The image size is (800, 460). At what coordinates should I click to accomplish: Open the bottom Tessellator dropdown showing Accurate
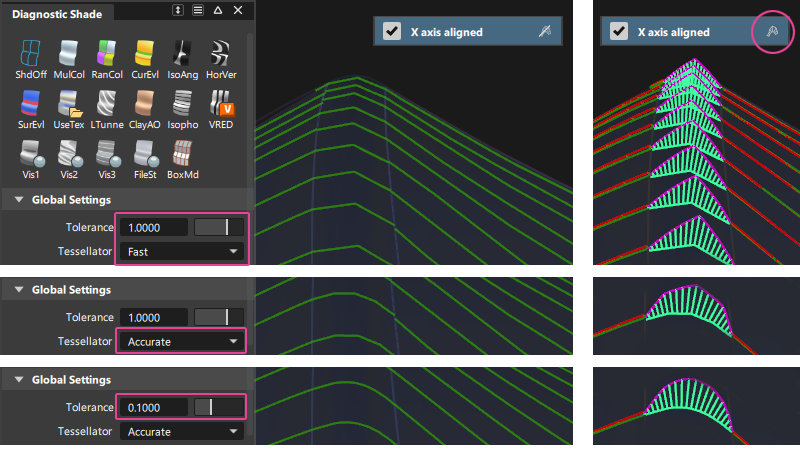coord(182,431)
